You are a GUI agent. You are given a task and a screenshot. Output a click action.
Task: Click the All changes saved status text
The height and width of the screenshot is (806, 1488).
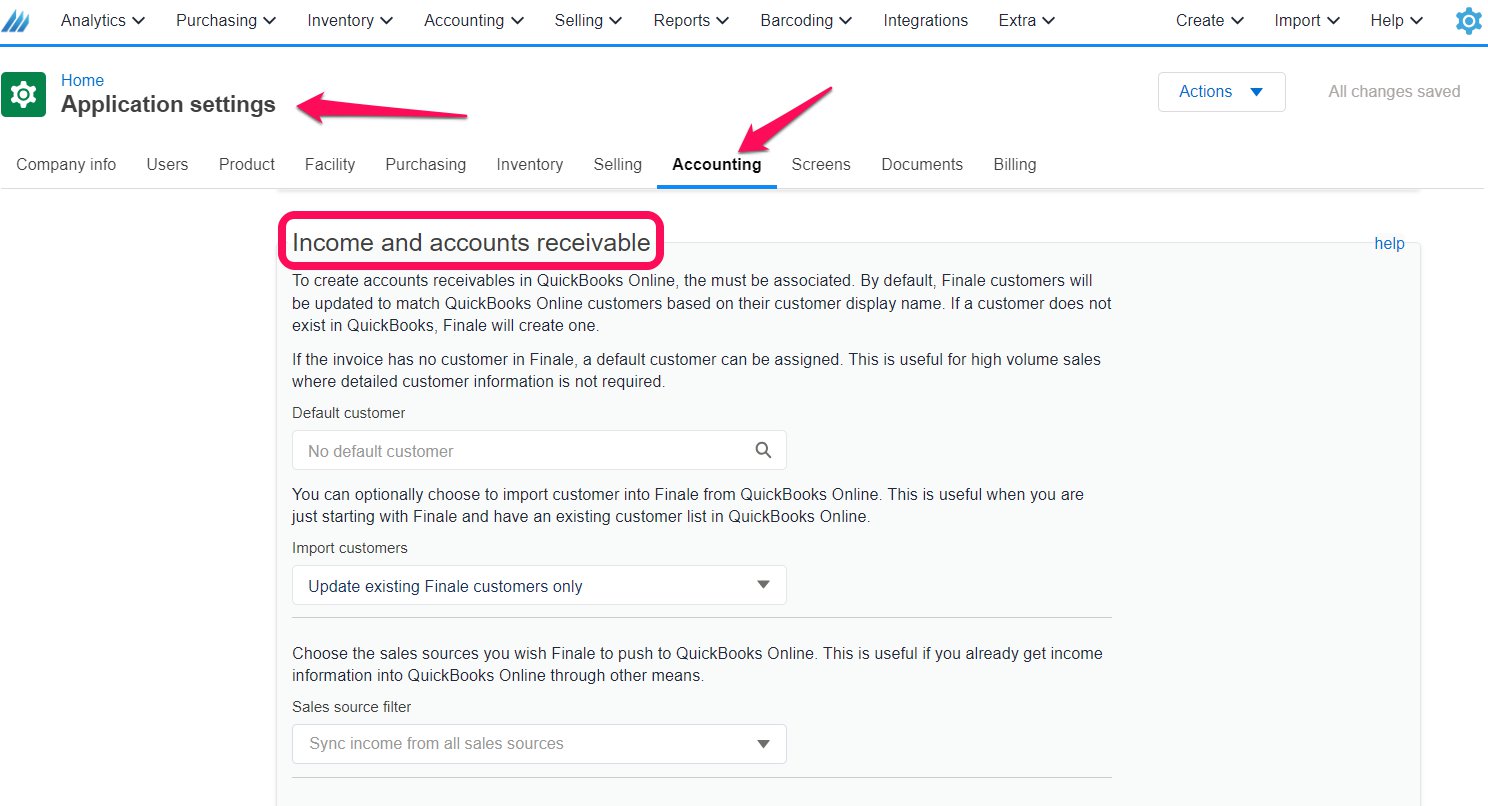[x=1394, y=91]
